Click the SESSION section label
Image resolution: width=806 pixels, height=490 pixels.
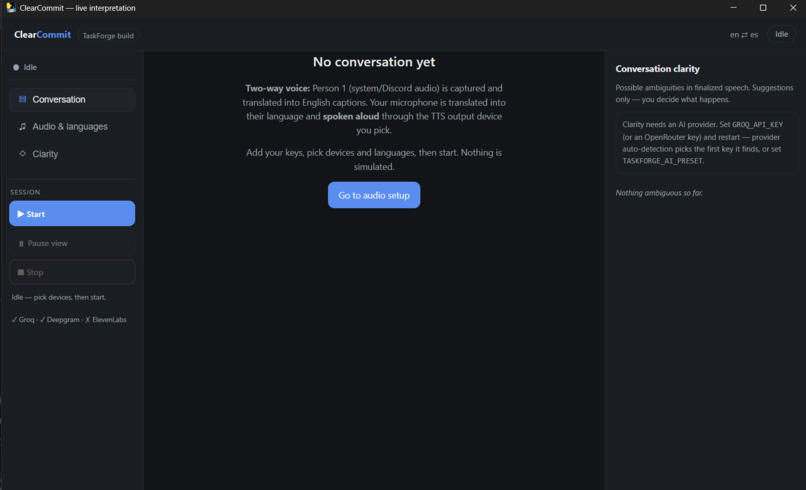[25, 192]
